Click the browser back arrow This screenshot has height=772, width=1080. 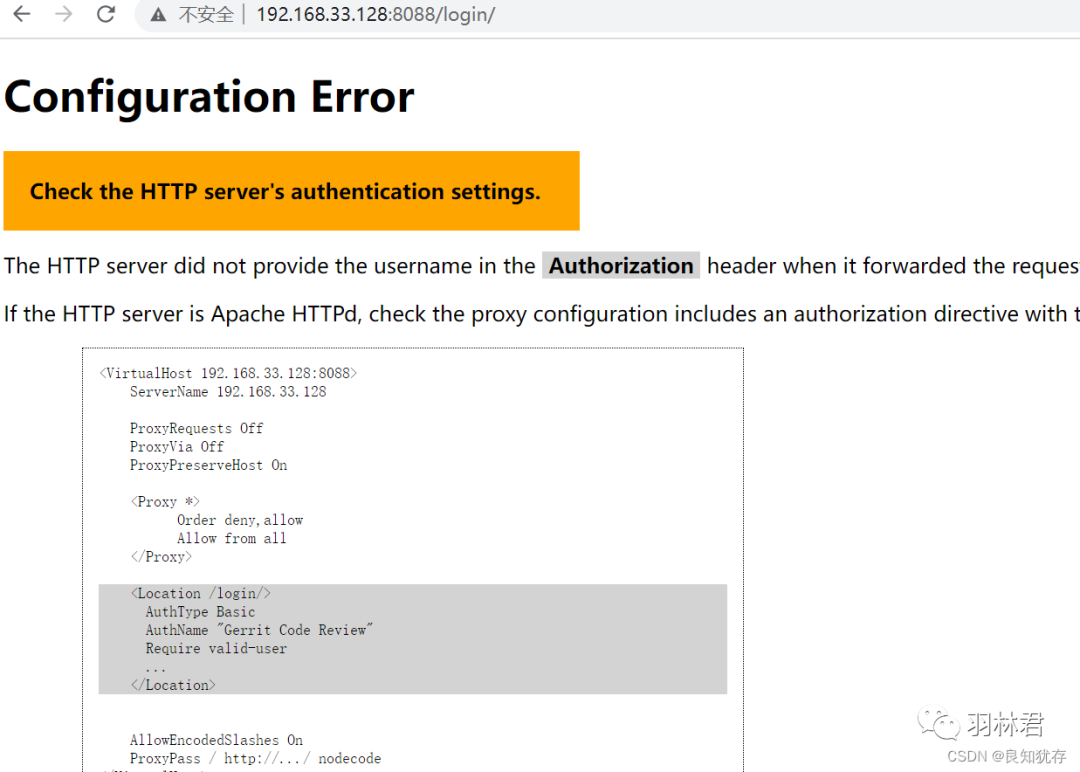click(21, 14)
